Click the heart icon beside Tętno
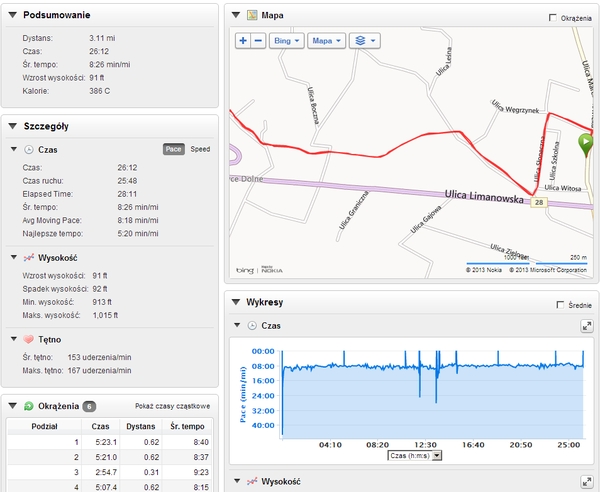Screen dimensions: 600x492 pos(28,339)
